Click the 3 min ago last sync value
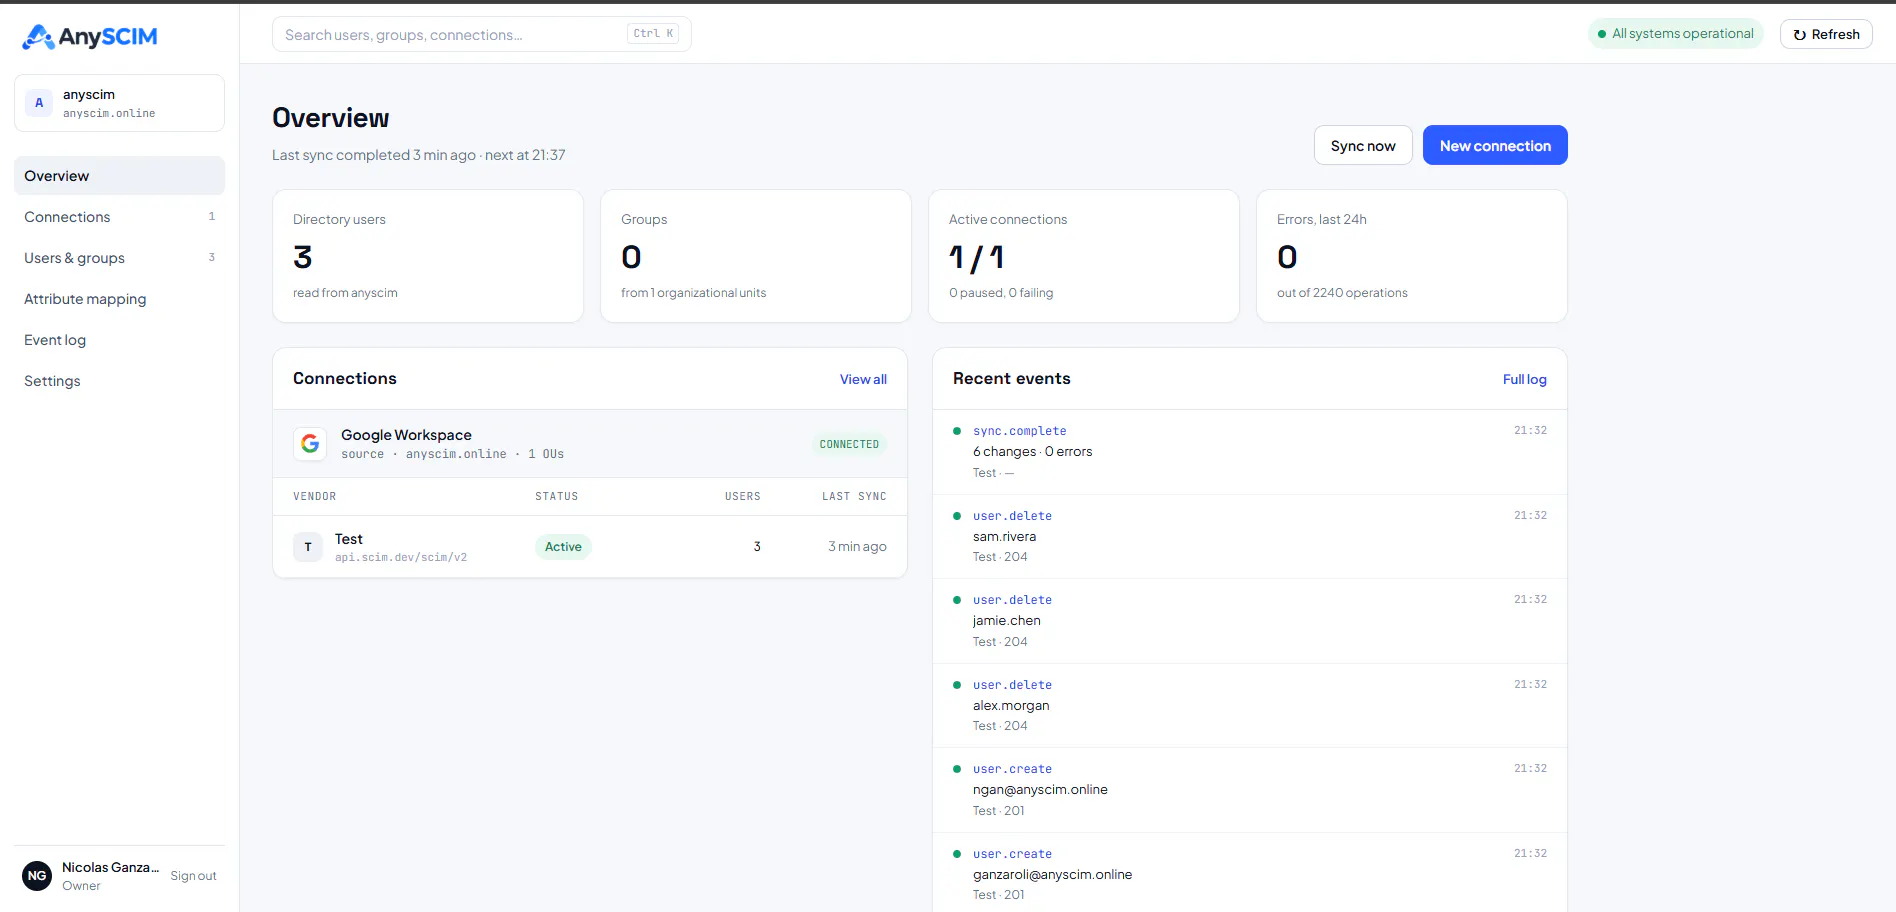Screen dimensions: 1896x912 coord(857,547)
